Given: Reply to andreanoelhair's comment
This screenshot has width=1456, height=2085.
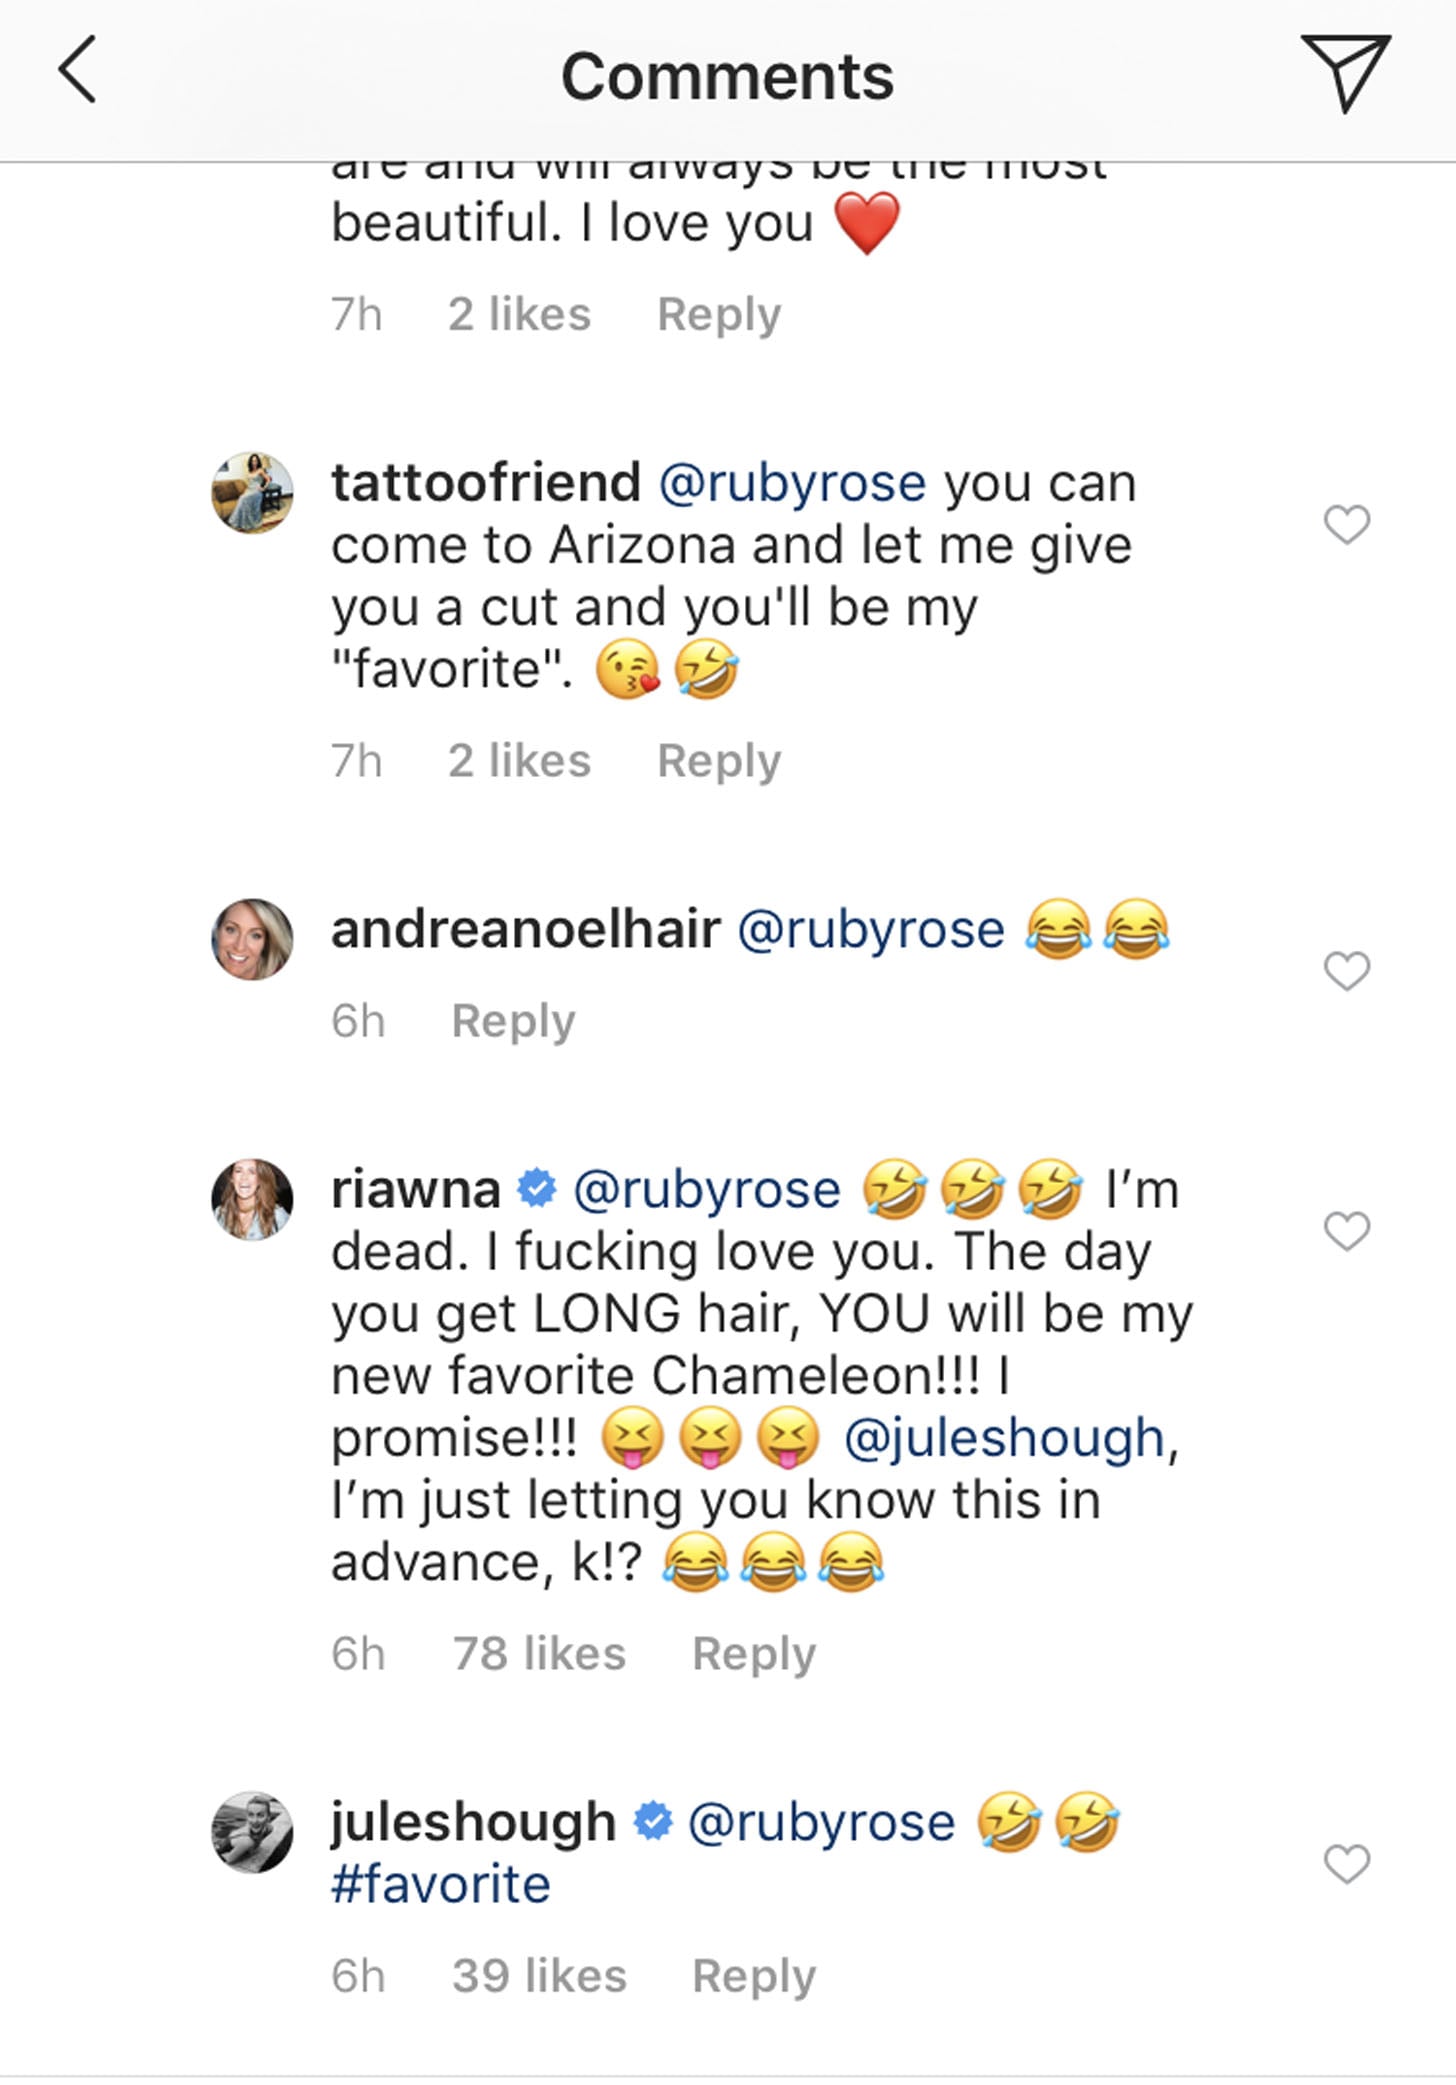Looking at the screenshot, I should [513, 1023].
